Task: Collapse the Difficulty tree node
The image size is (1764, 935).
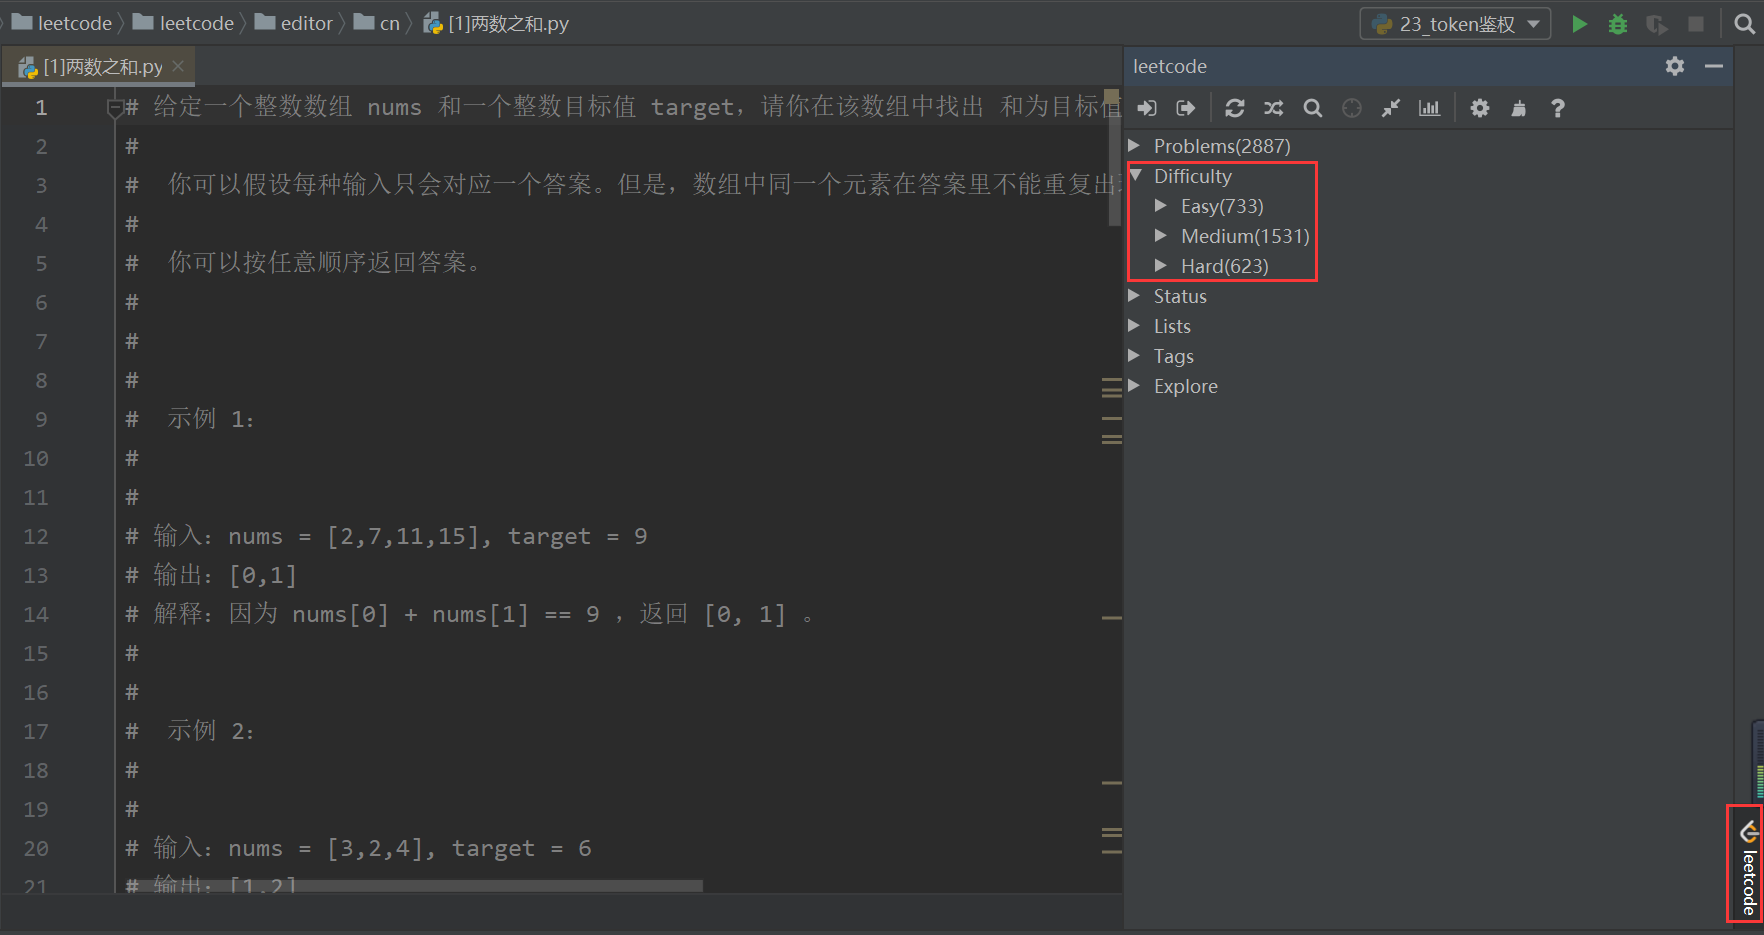Action: [1136, 175]
